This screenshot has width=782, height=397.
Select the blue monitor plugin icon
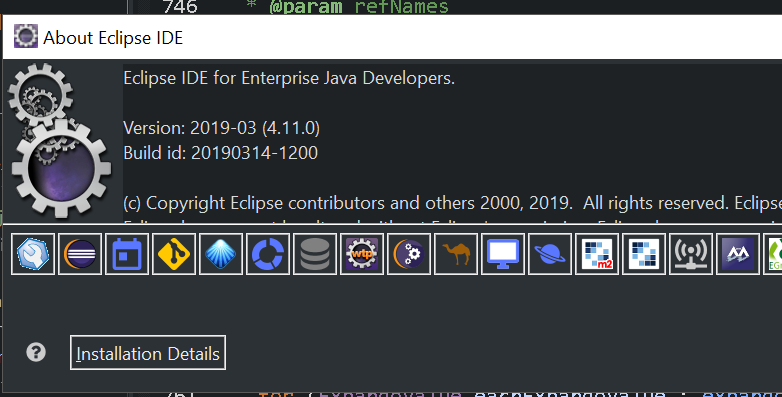(x=503, y=254)
